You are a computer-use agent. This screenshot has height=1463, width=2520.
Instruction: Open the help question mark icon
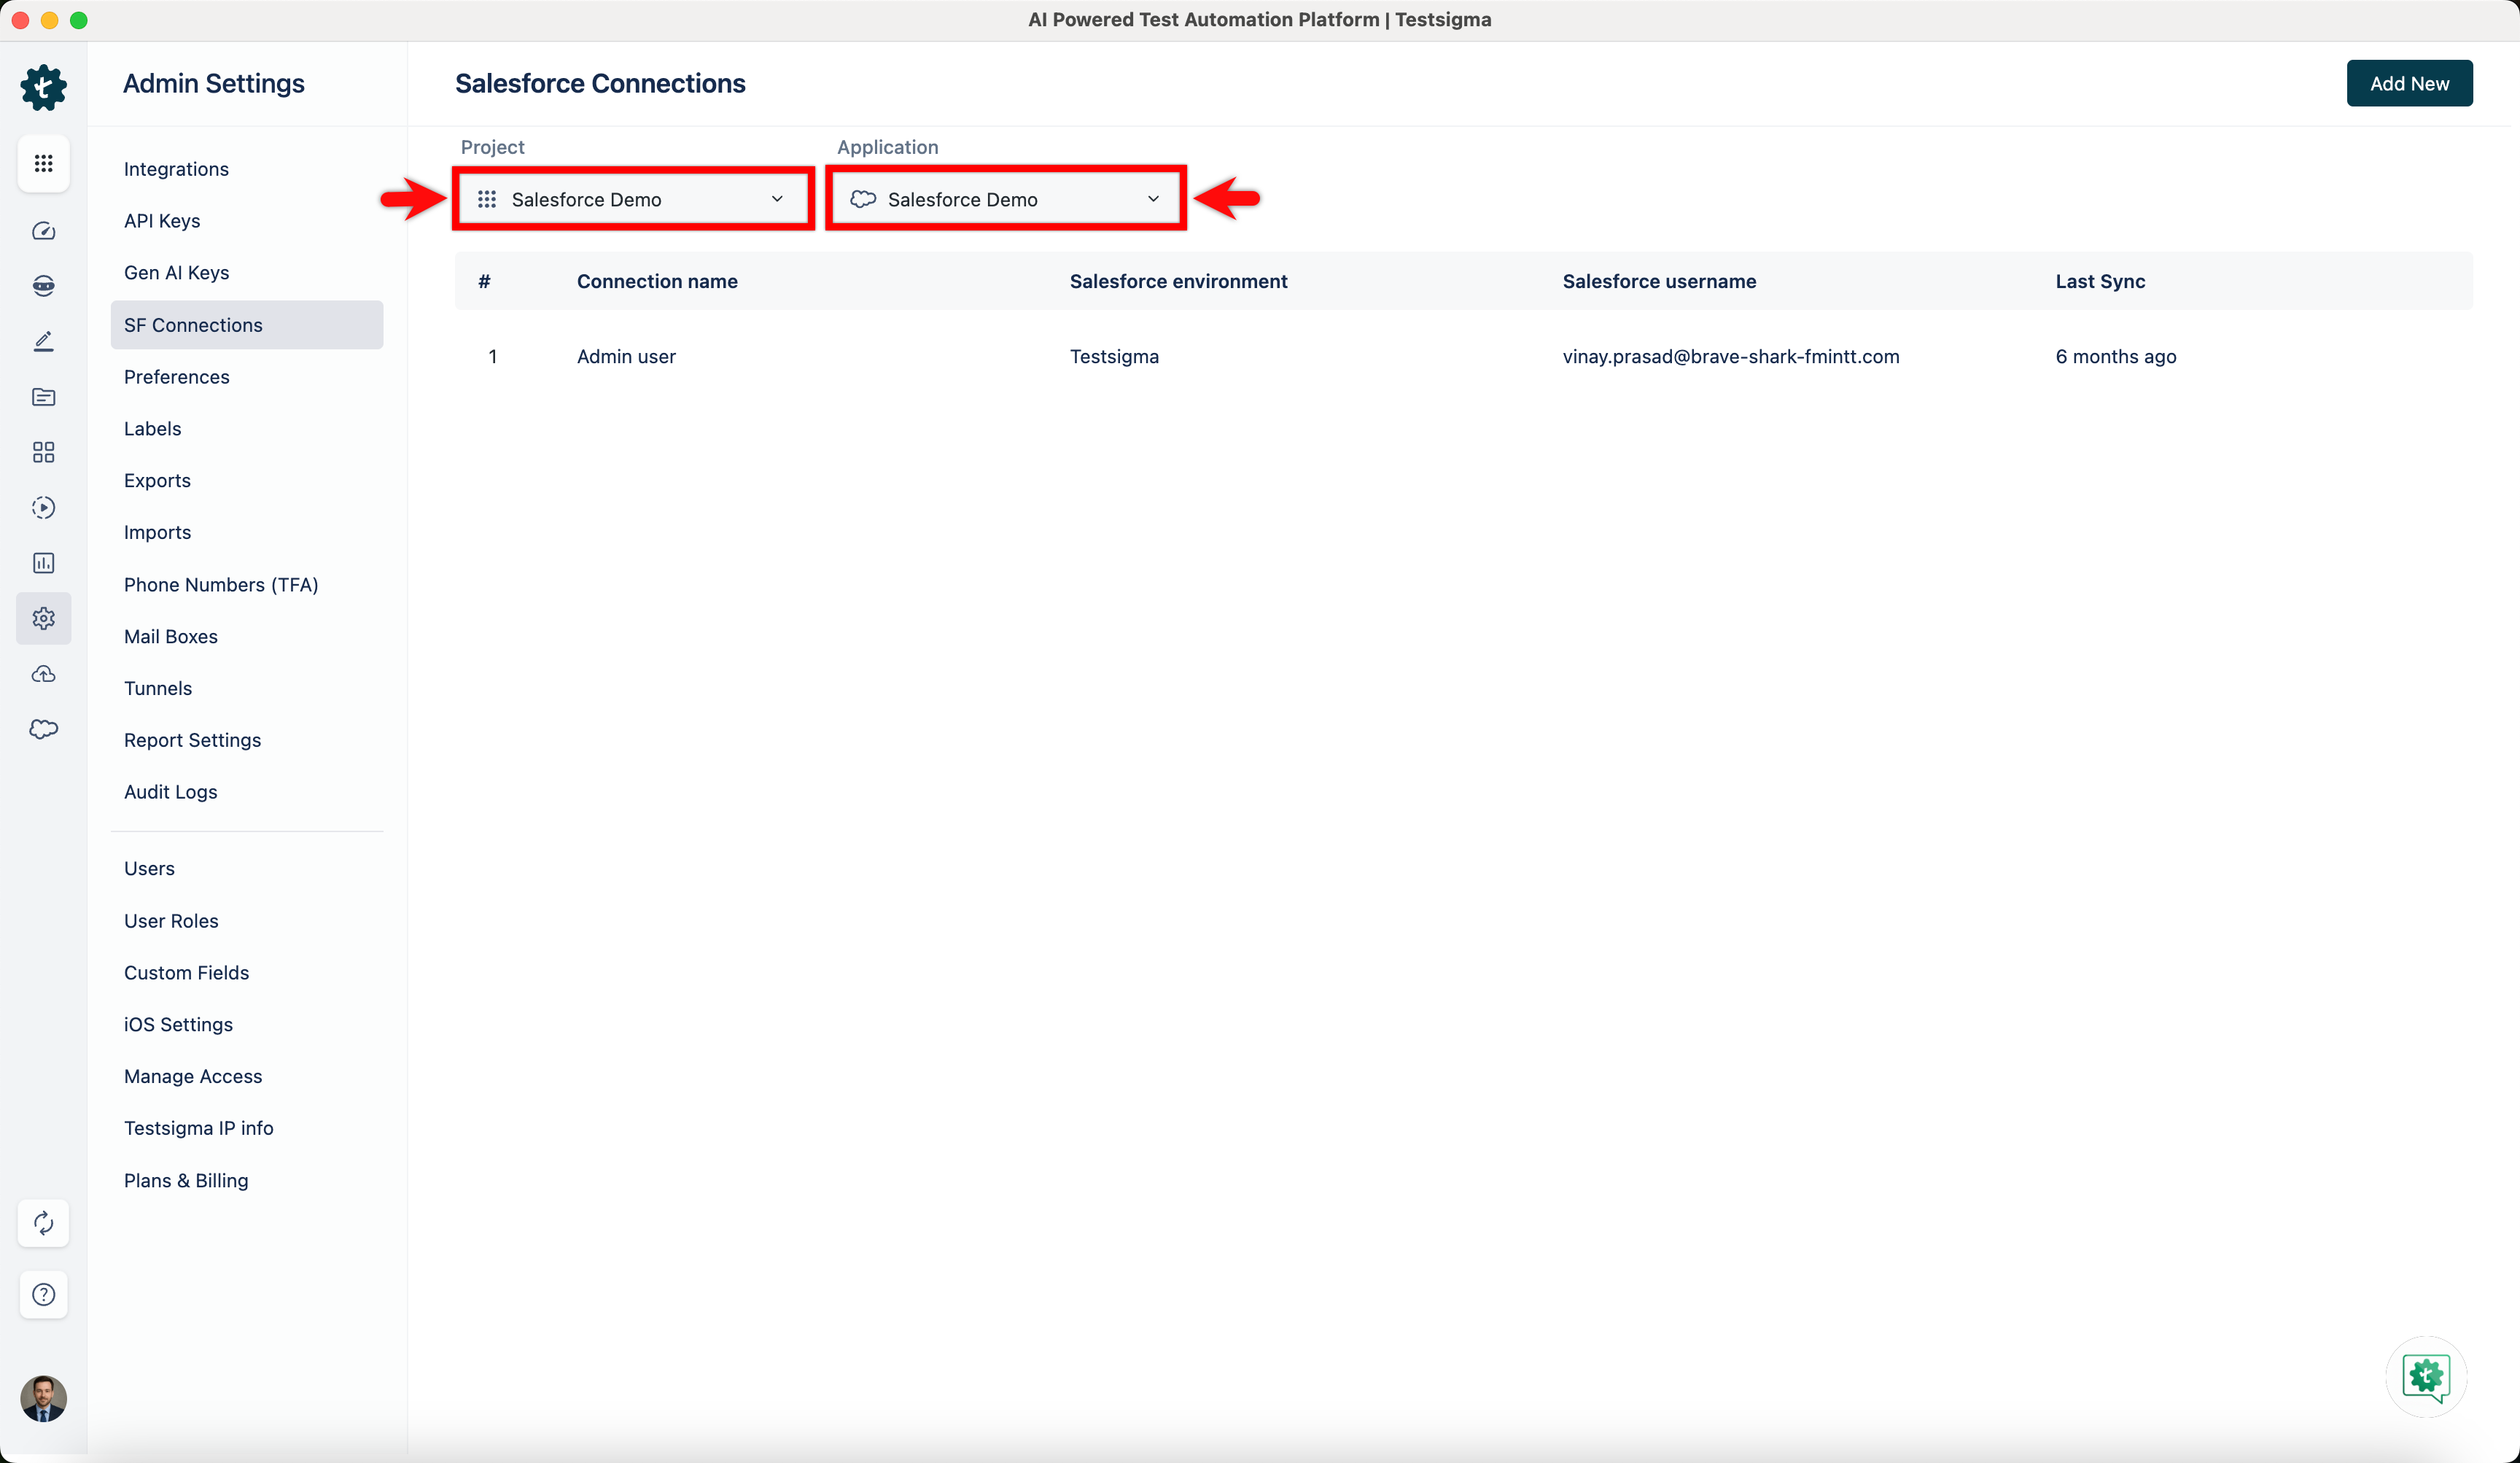[43, 1294]
